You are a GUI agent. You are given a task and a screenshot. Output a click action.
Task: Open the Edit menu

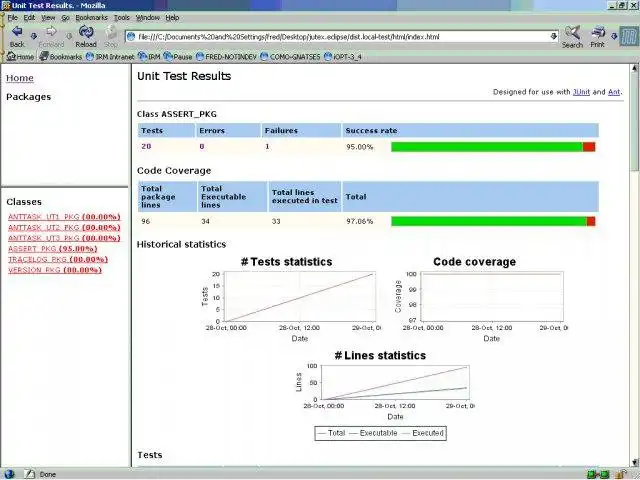pos(29,18)
